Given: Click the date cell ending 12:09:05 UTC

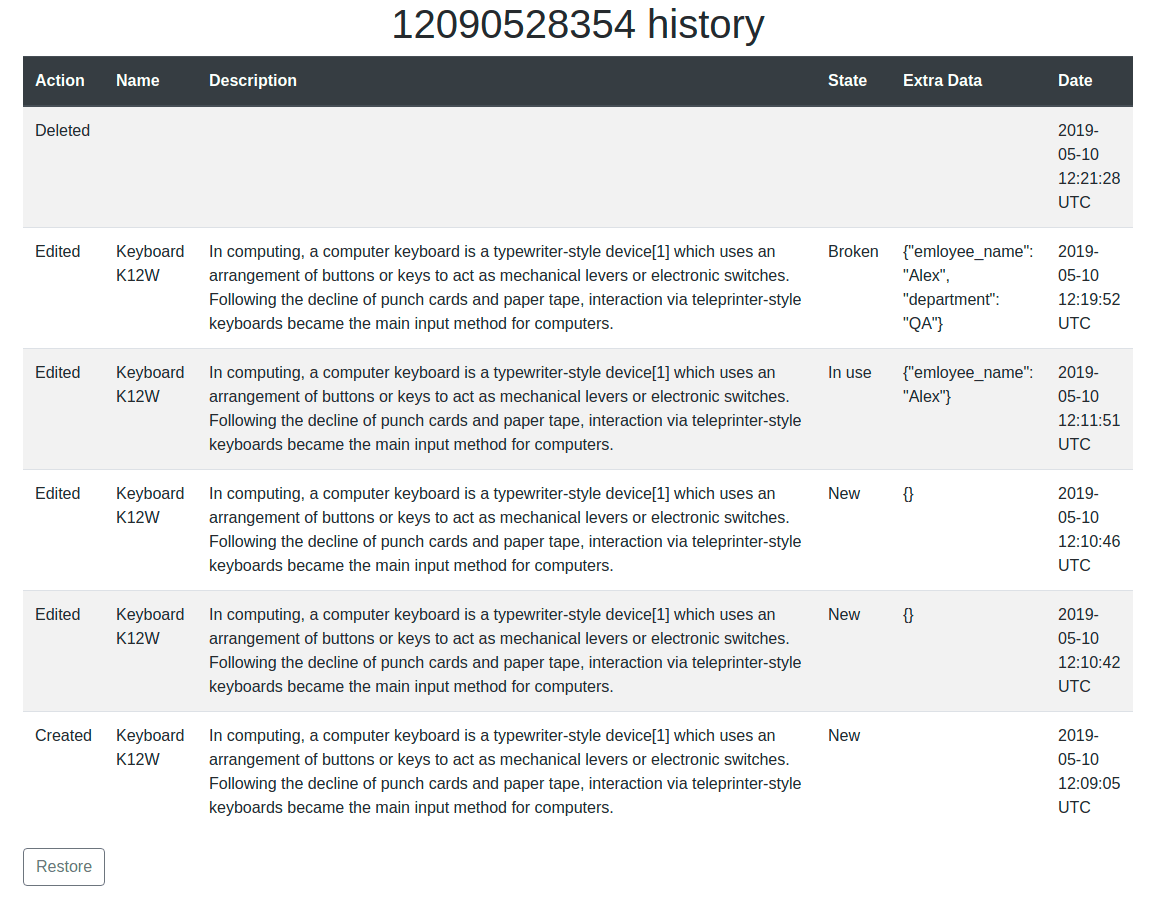Looking at the screenshot, I should [x=1088, y=772].
